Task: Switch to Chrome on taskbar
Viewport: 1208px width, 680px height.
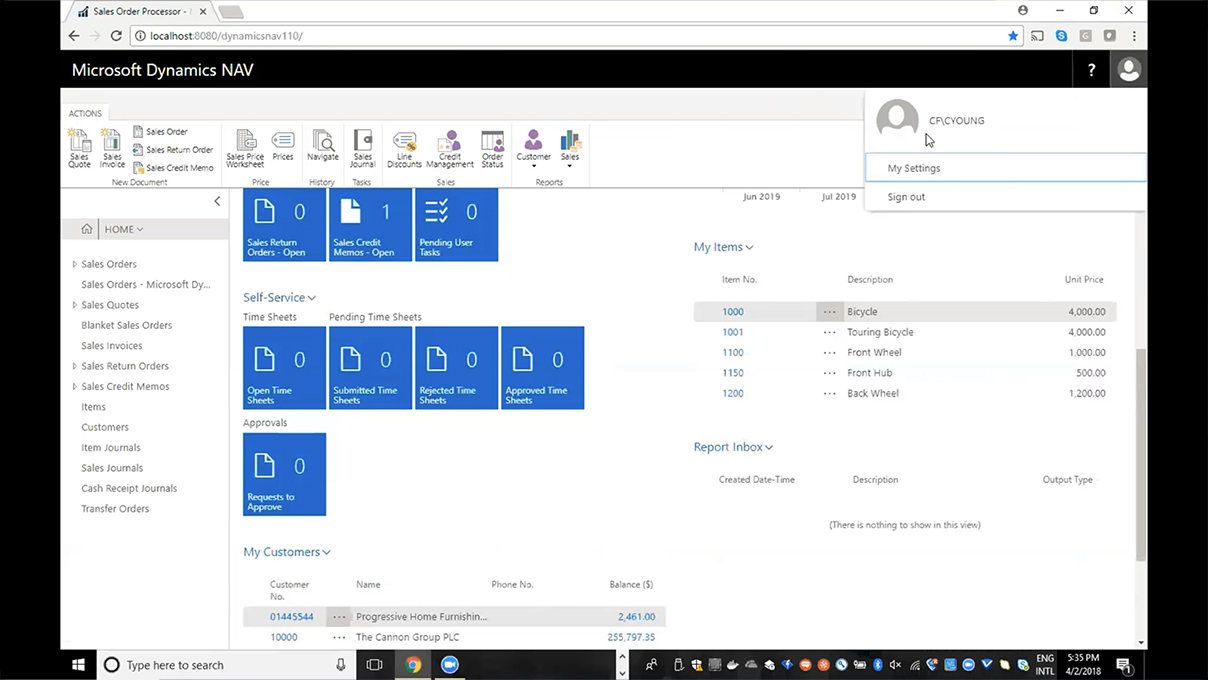Action: (413, 665)
